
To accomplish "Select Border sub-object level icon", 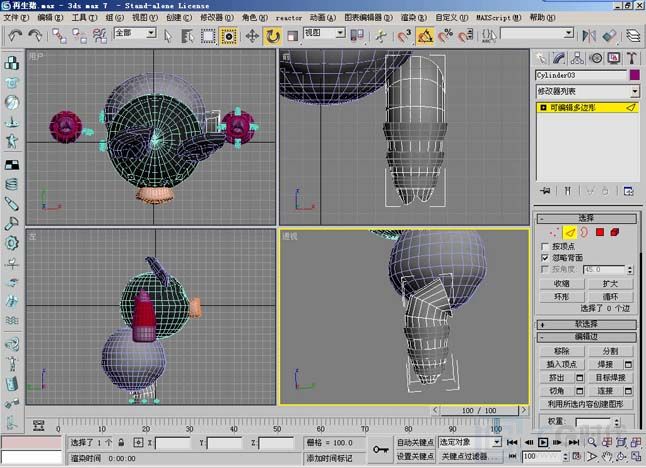I will (x=584, y=232).
